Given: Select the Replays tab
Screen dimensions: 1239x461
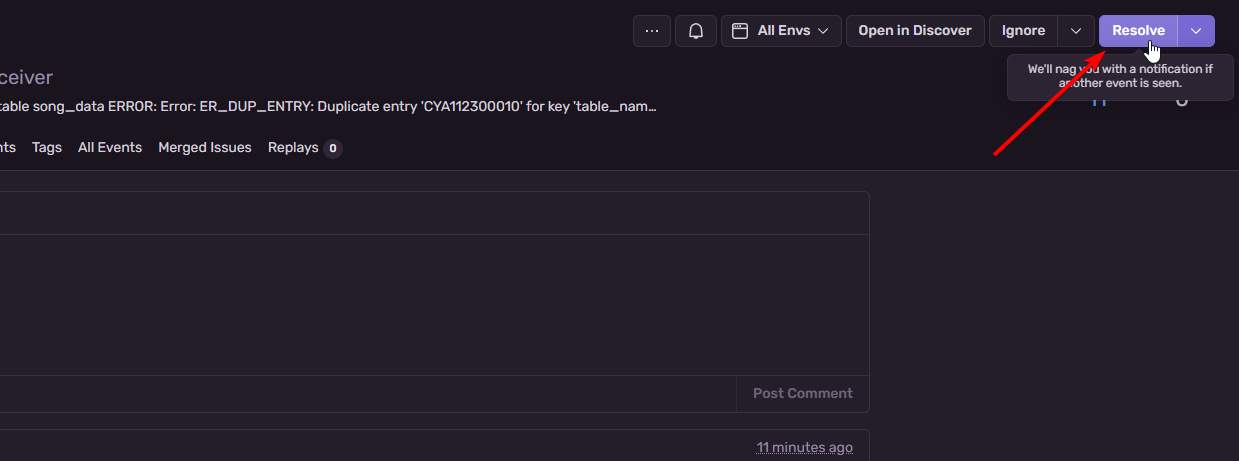Looking at the screenshot, I should (293, 148).
